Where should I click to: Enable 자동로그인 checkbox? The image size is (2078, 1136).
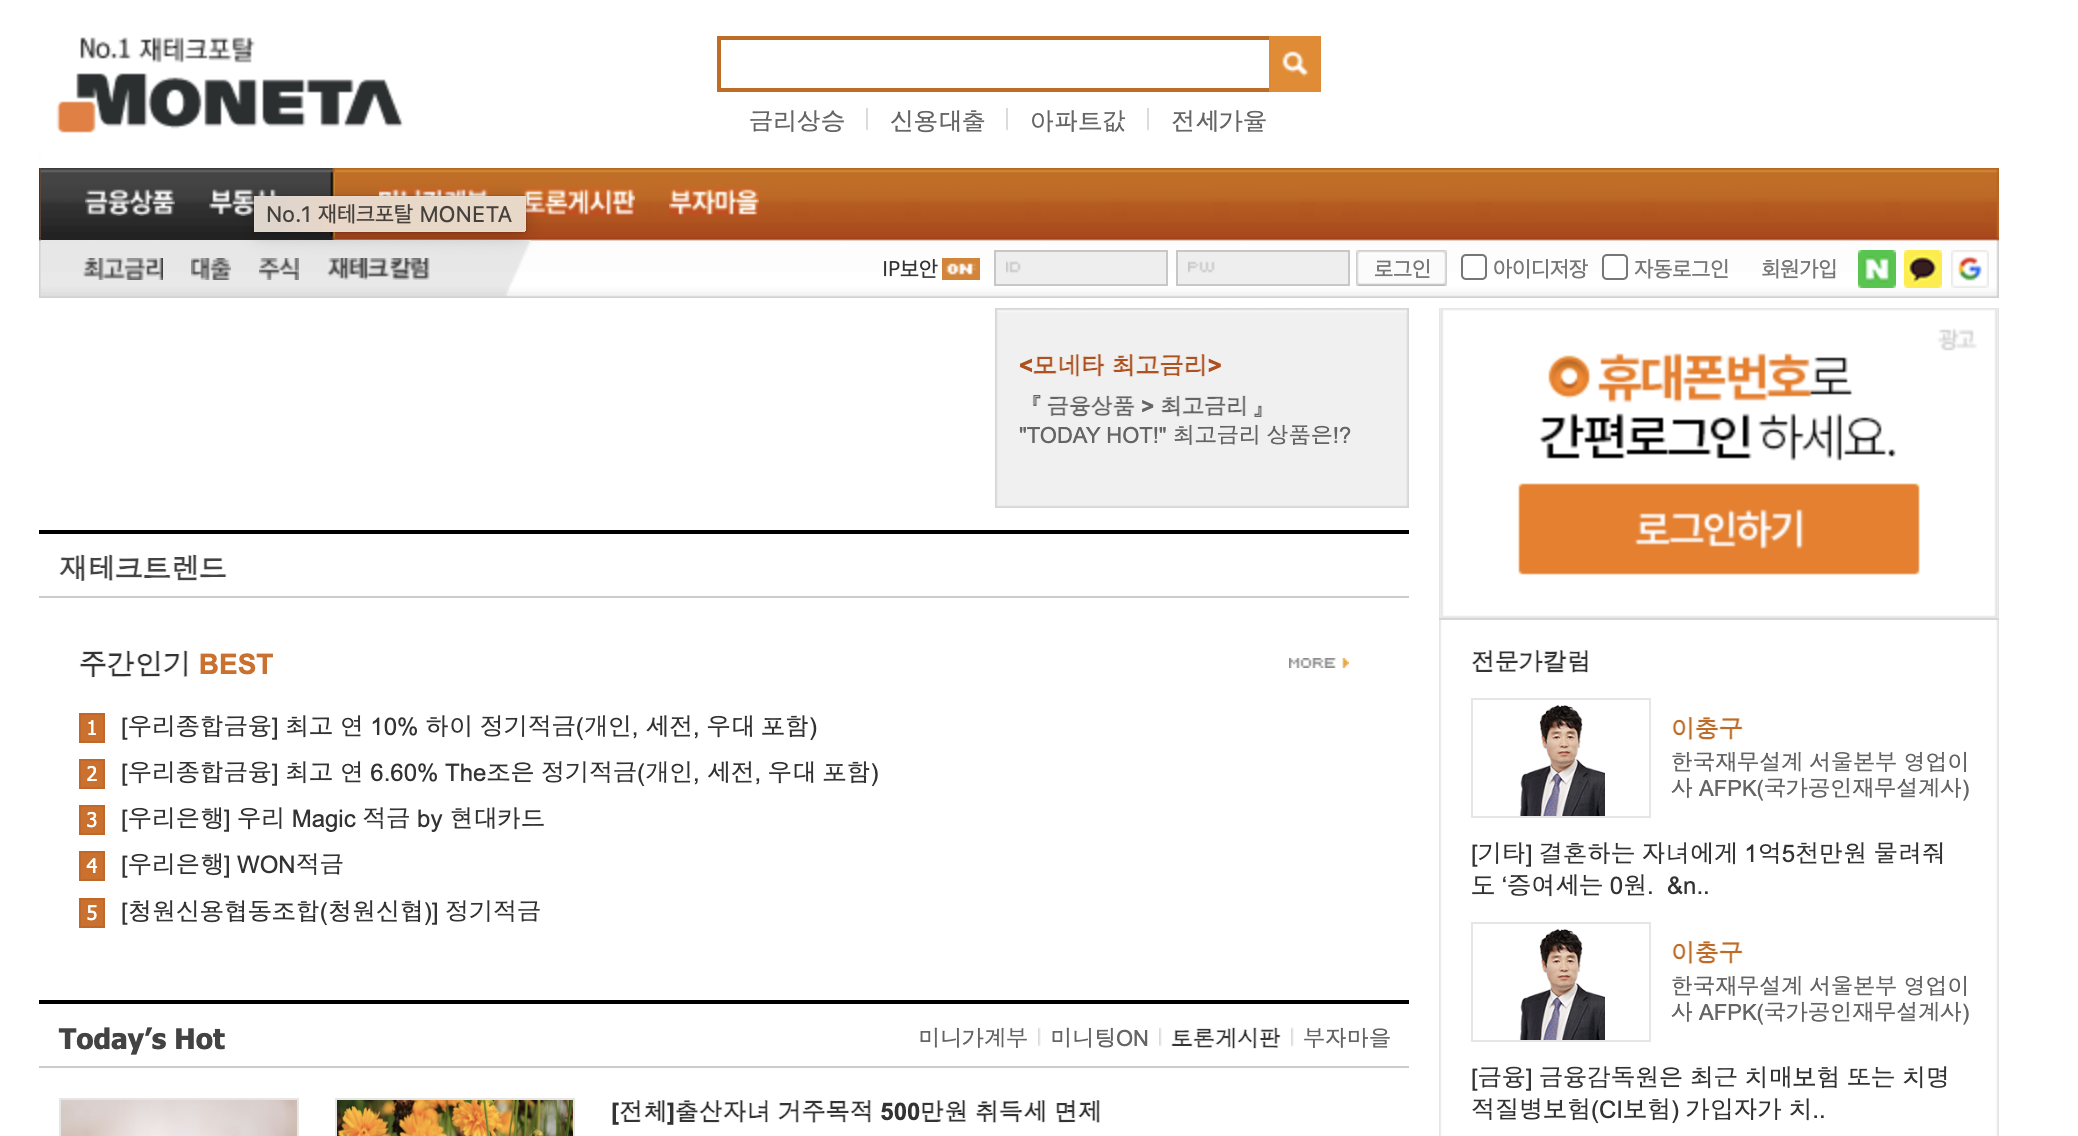pyautogui.click(x=1614, y=267)
